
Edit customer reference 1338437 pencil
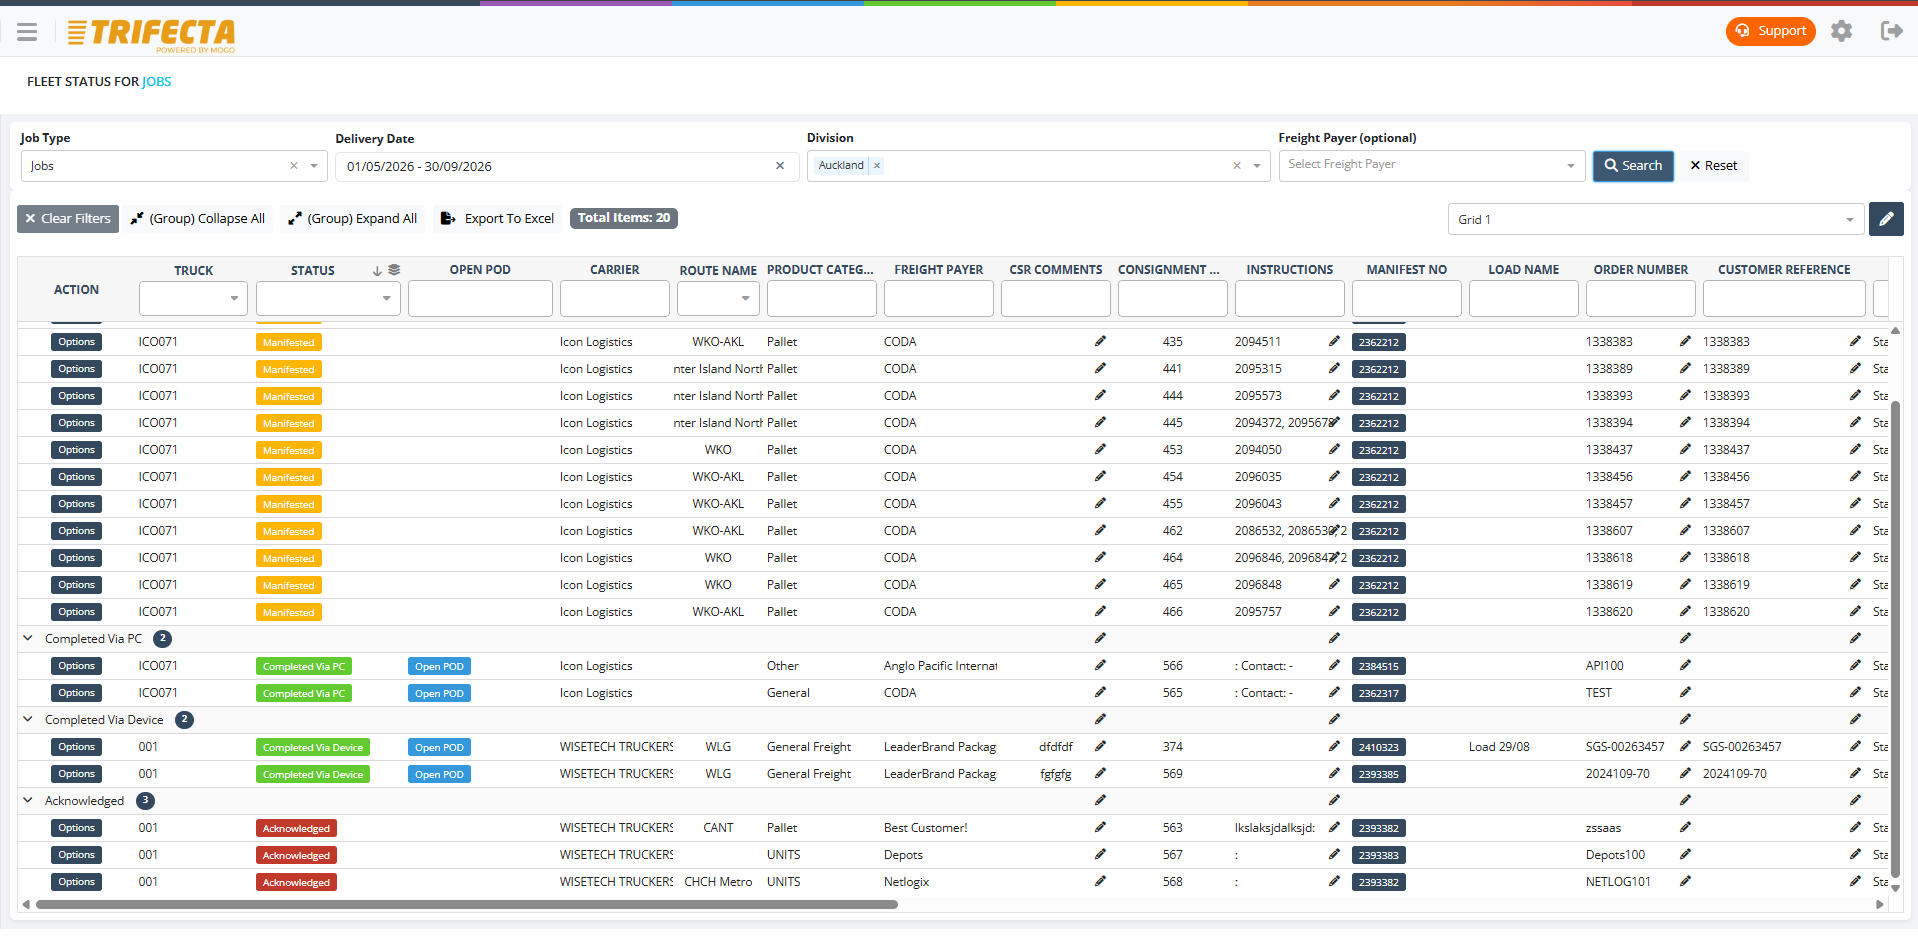click(1855, 449)
